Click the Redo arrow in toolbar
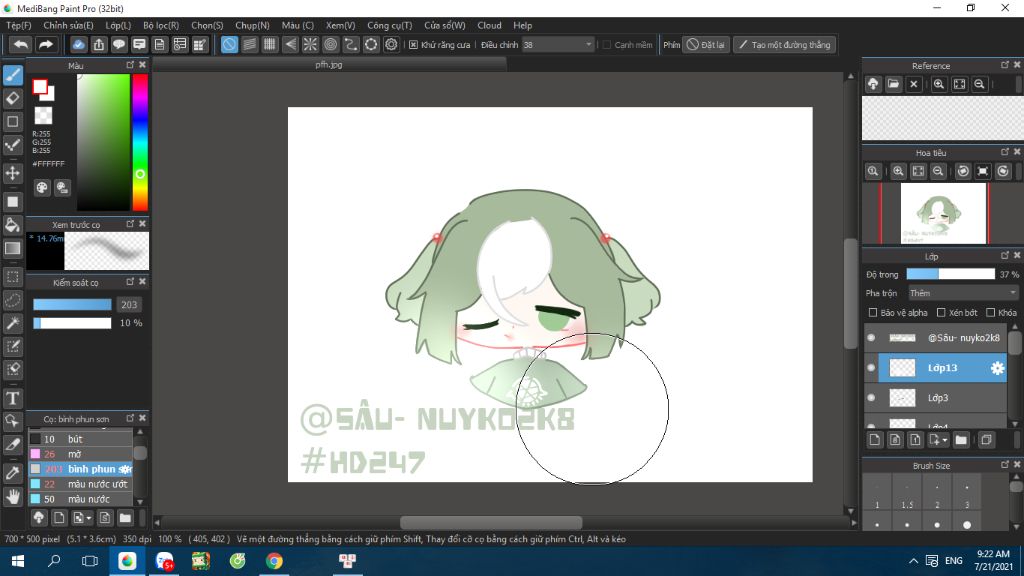Screen dimensions: 1024x576 [x=46, y=44]
